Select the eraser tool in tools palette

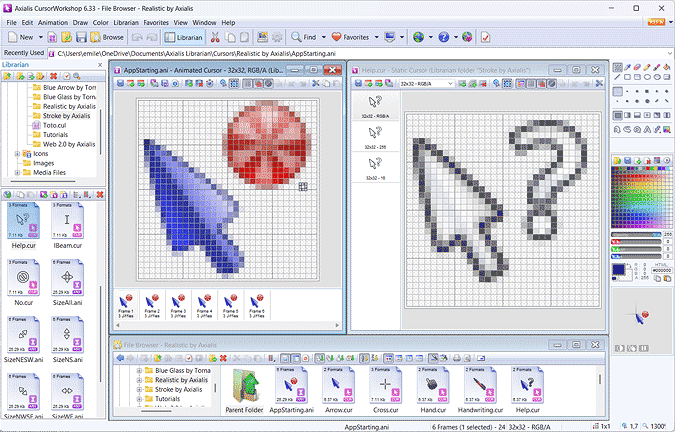coord(638,68)
